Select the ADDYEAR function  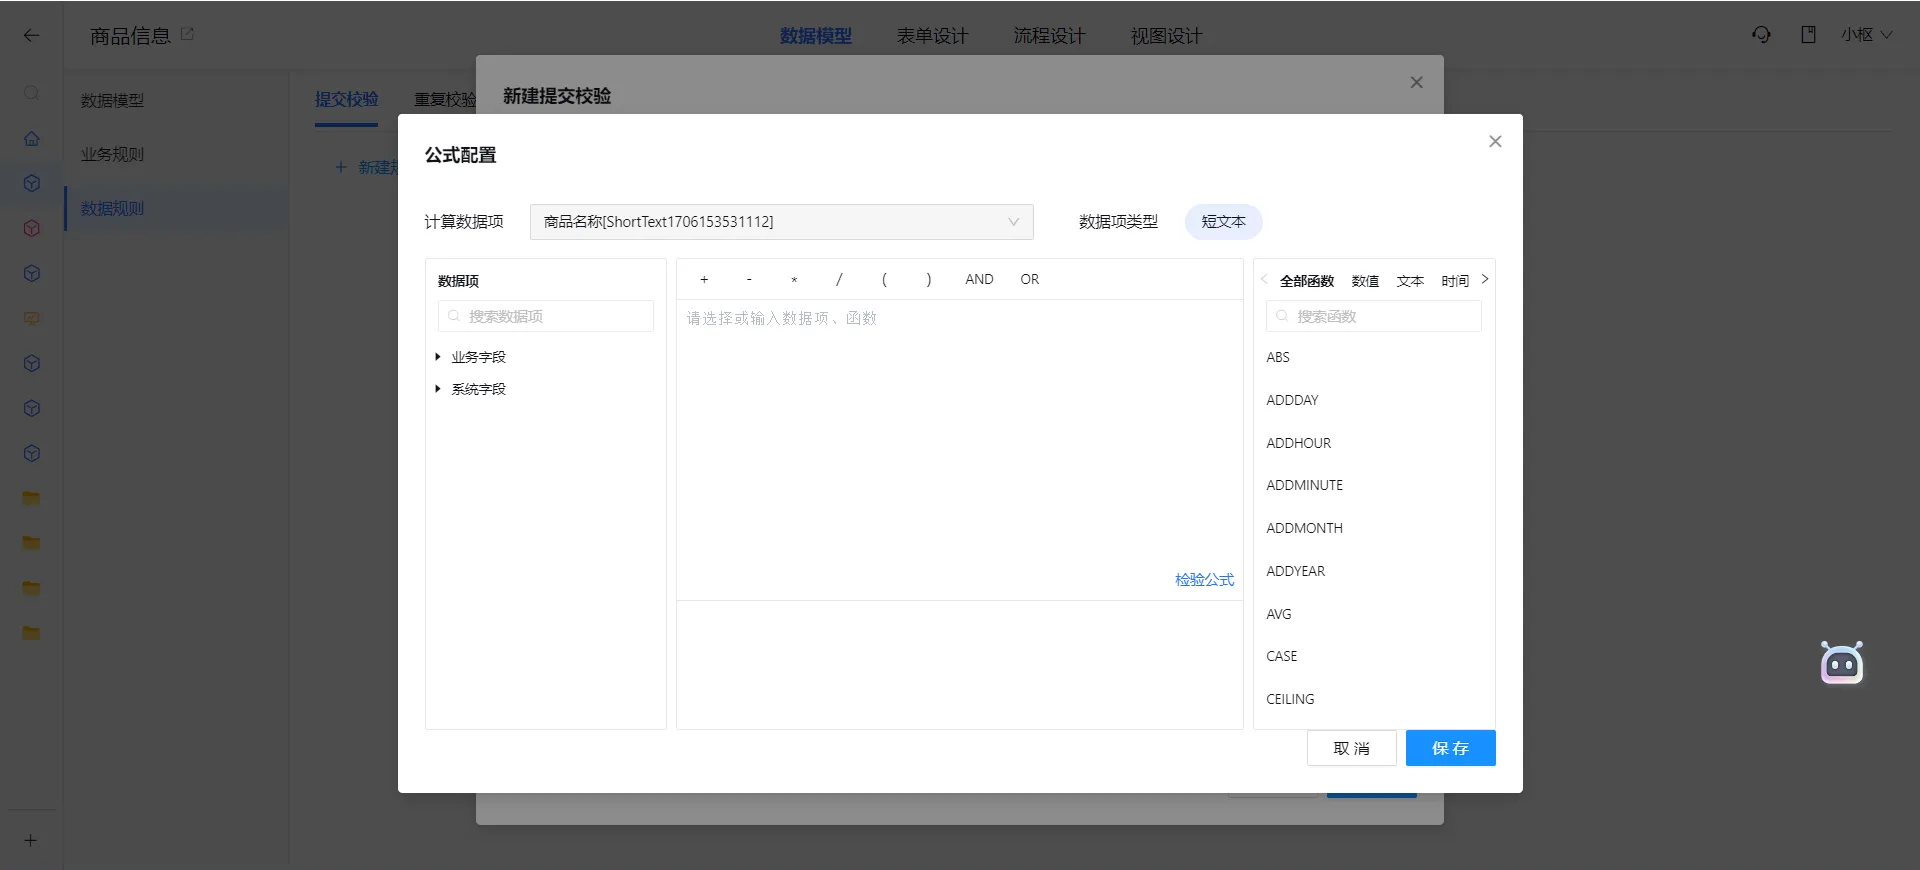(1295, 571)
